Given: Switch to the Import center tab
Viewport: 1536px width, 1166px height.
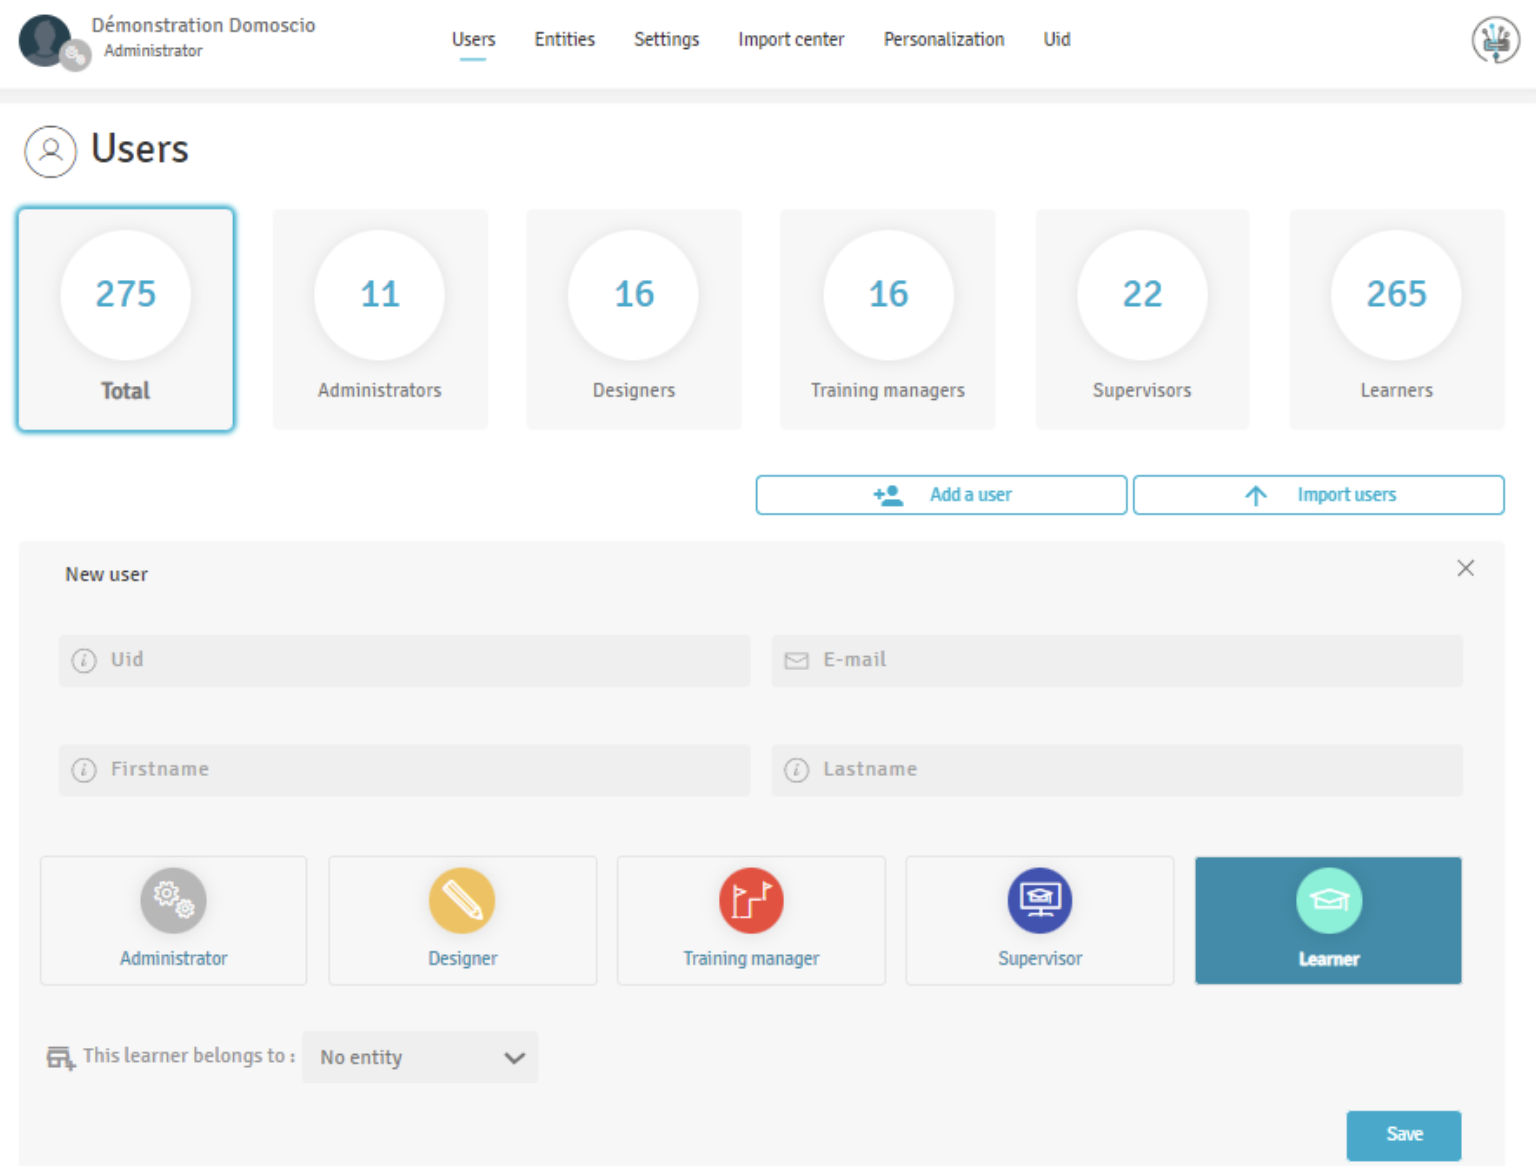Looking at the screenshot, I should [x=791, y=40].
